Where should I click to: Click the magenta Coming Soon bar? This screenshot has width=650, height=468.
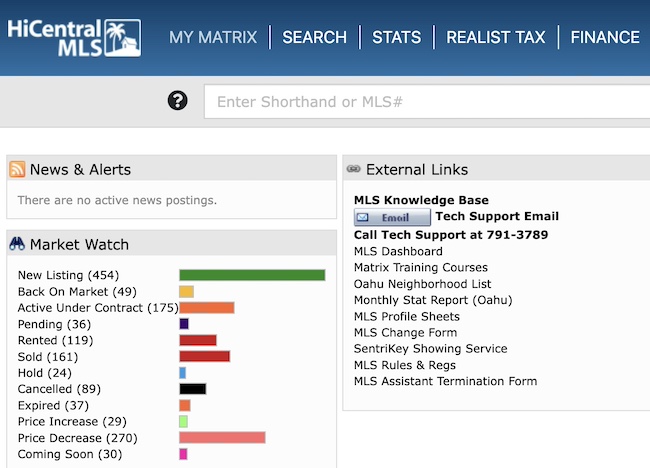pyautogui.click(x=183, y=454)
